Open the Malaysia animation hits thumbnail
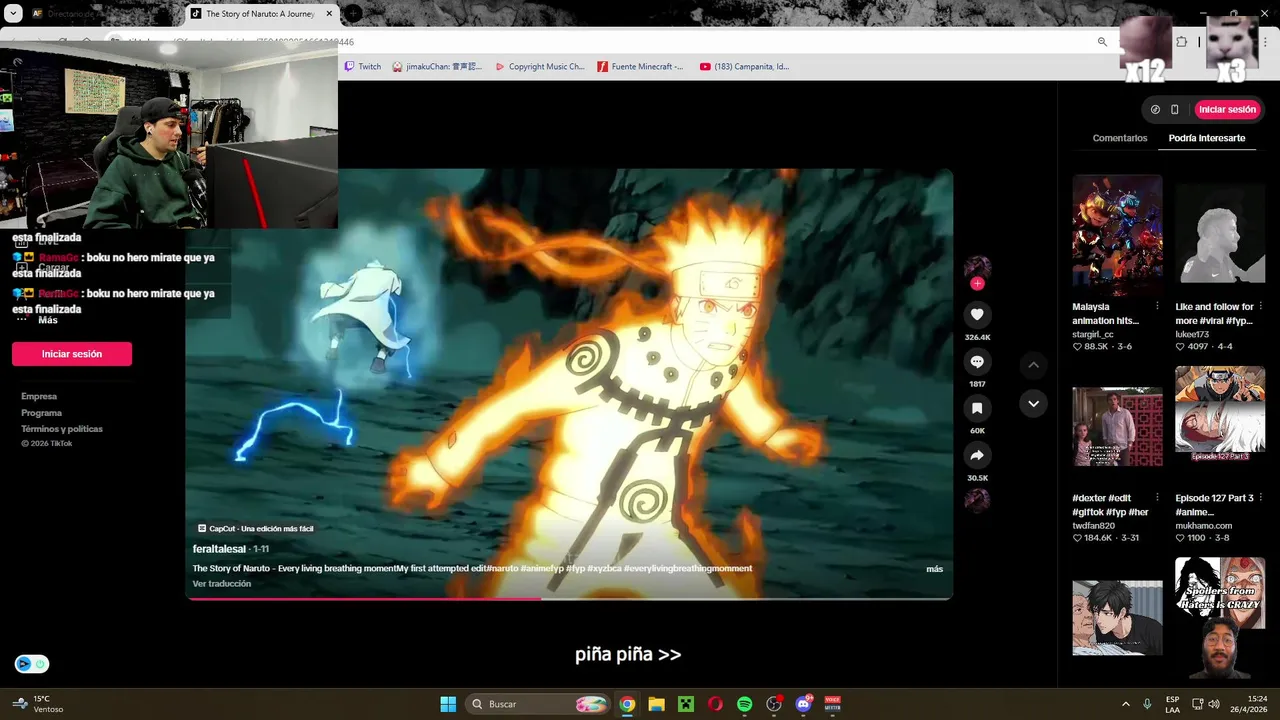 point(1117,235)
